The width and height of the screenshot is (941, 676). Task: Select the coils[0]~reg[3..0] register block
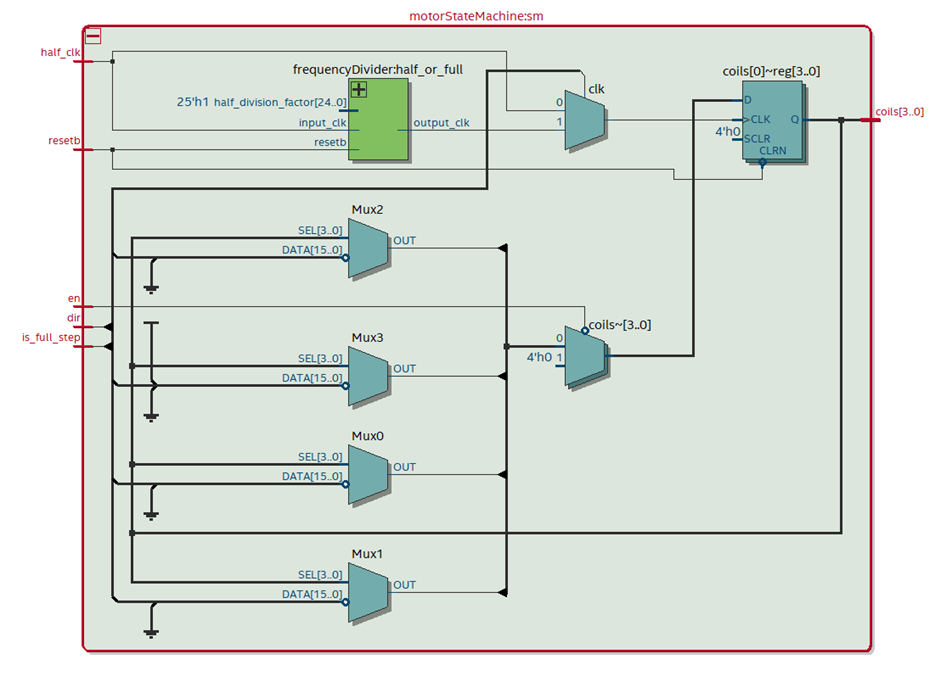point(770,123)
